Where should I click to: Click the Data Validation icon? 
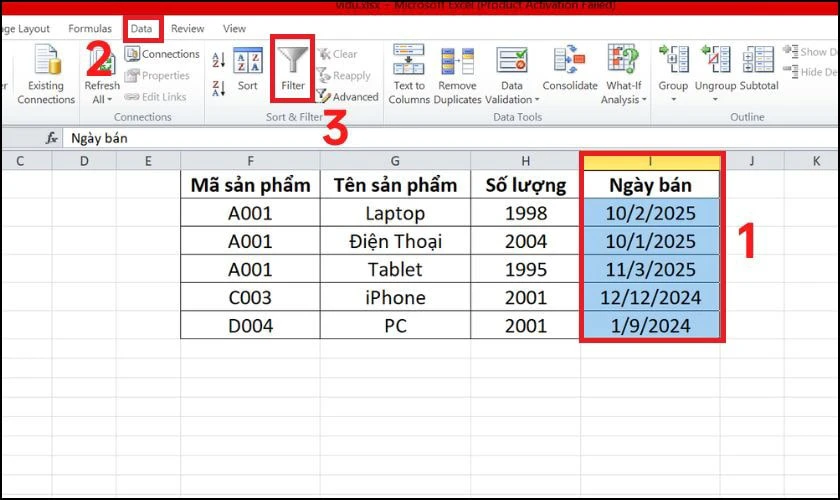[512, 59]
